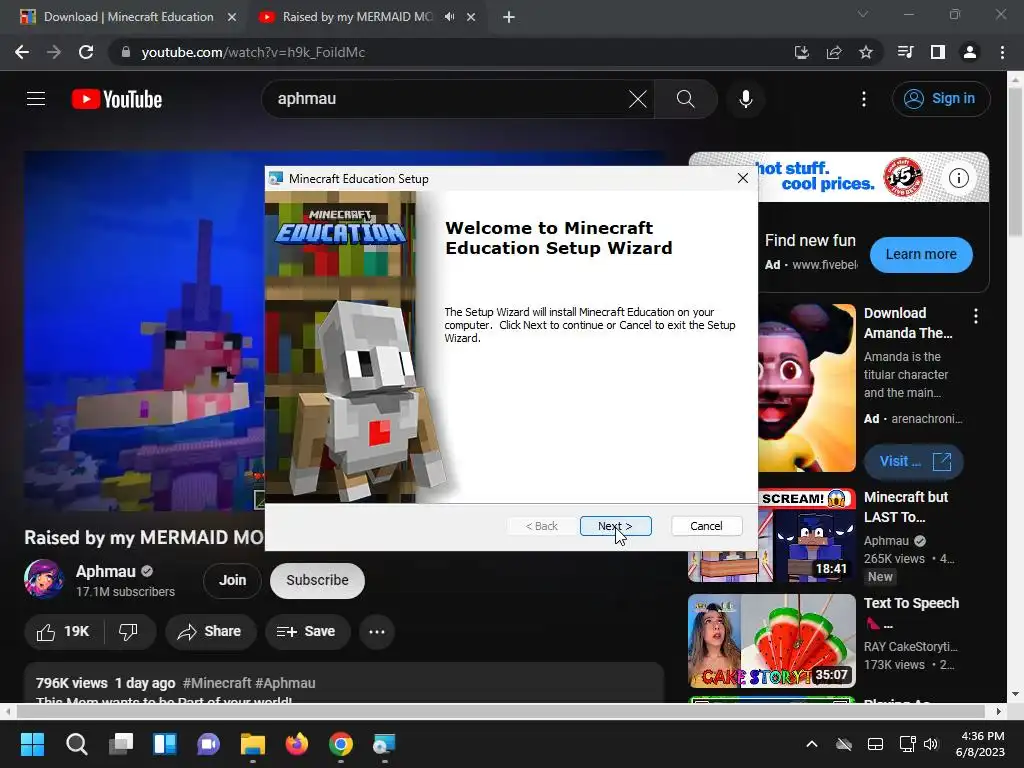Open more actions ellipsis under video
The height and width of the screenshot is (768, 1024).
click(377, 632)
